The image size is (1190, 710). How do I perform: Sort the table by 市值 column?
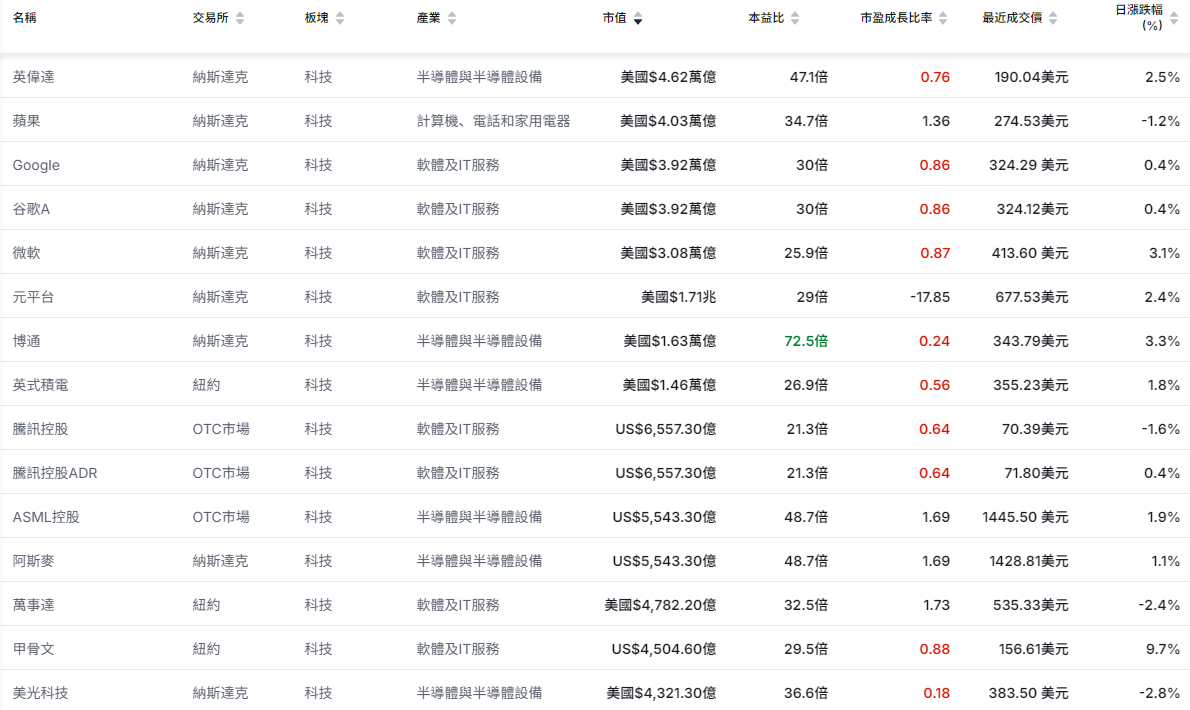[x=638, y=17]
